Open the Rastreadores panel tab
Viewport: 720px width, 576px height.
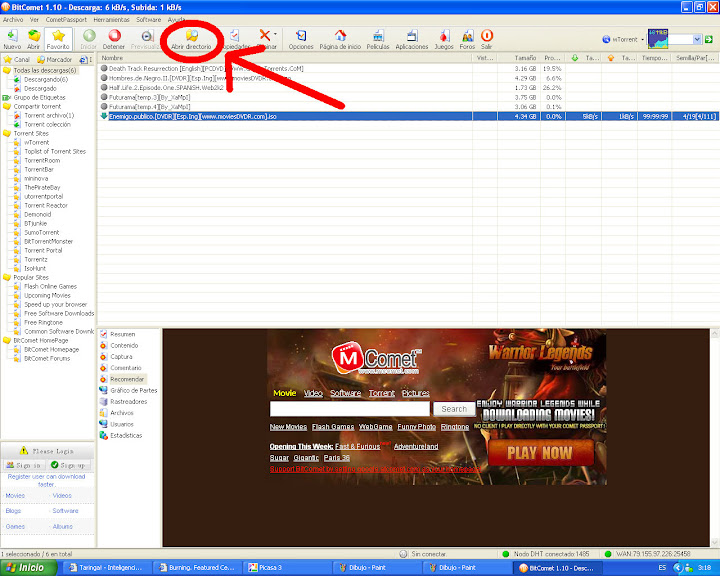(129, 402)
